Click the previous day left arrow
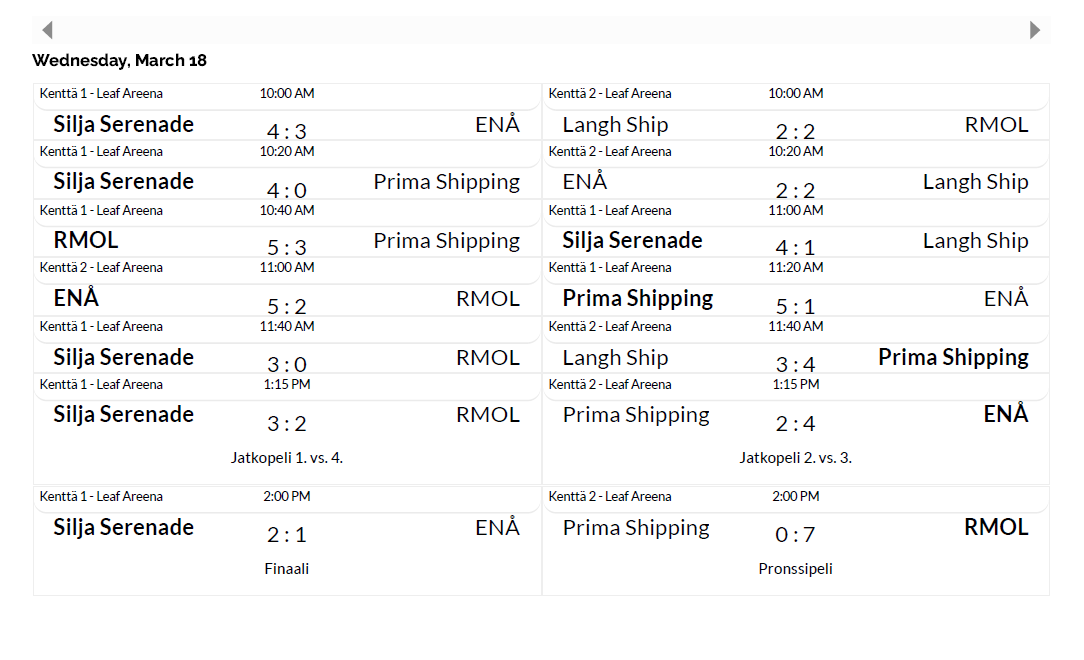 47,30
